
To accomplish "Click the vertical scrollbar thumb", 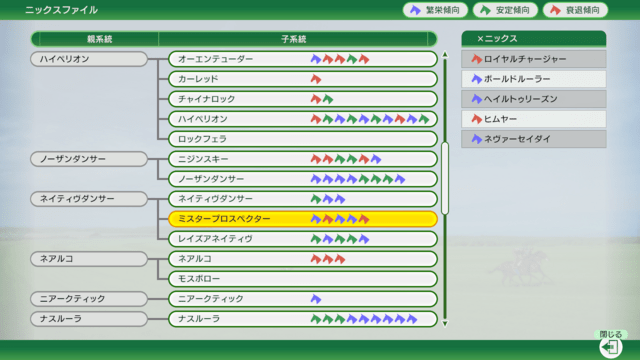I will [x=445, y=178].
